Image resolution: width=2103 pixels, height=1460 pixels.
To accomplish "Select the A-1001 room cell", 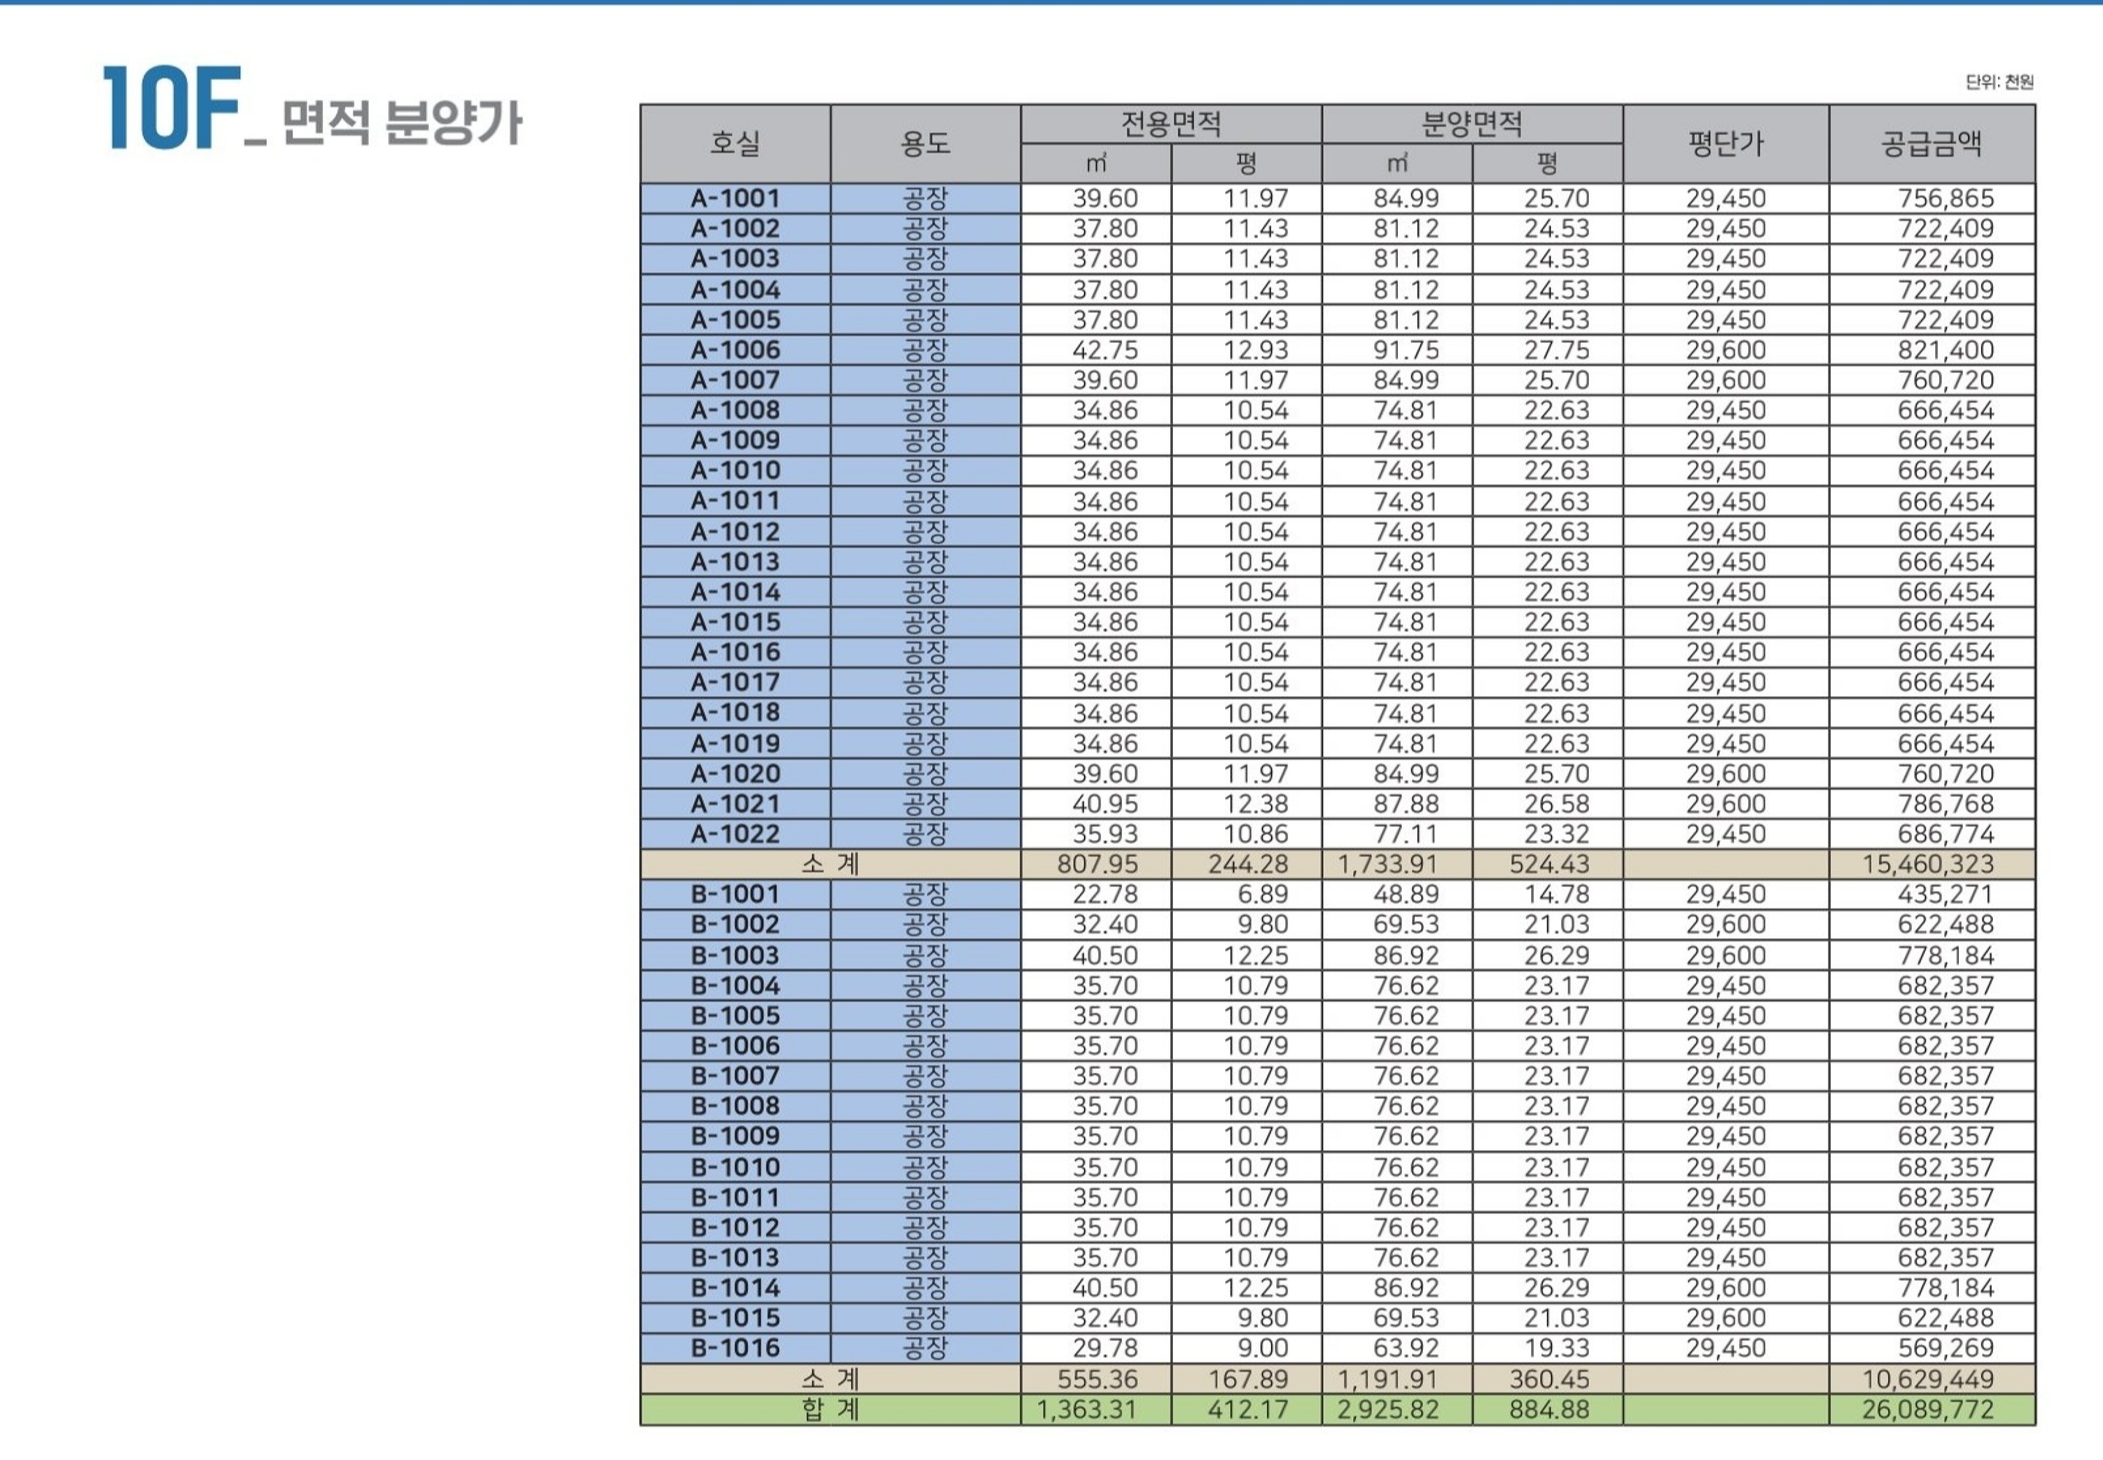I will [x=735, y=198].
